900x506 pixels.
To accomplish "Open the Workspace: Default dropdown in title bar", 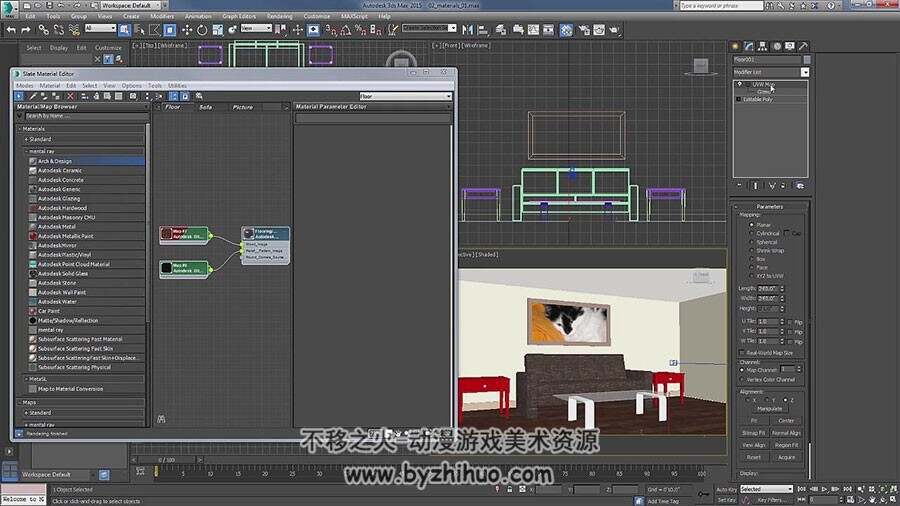I will point(133,5).
